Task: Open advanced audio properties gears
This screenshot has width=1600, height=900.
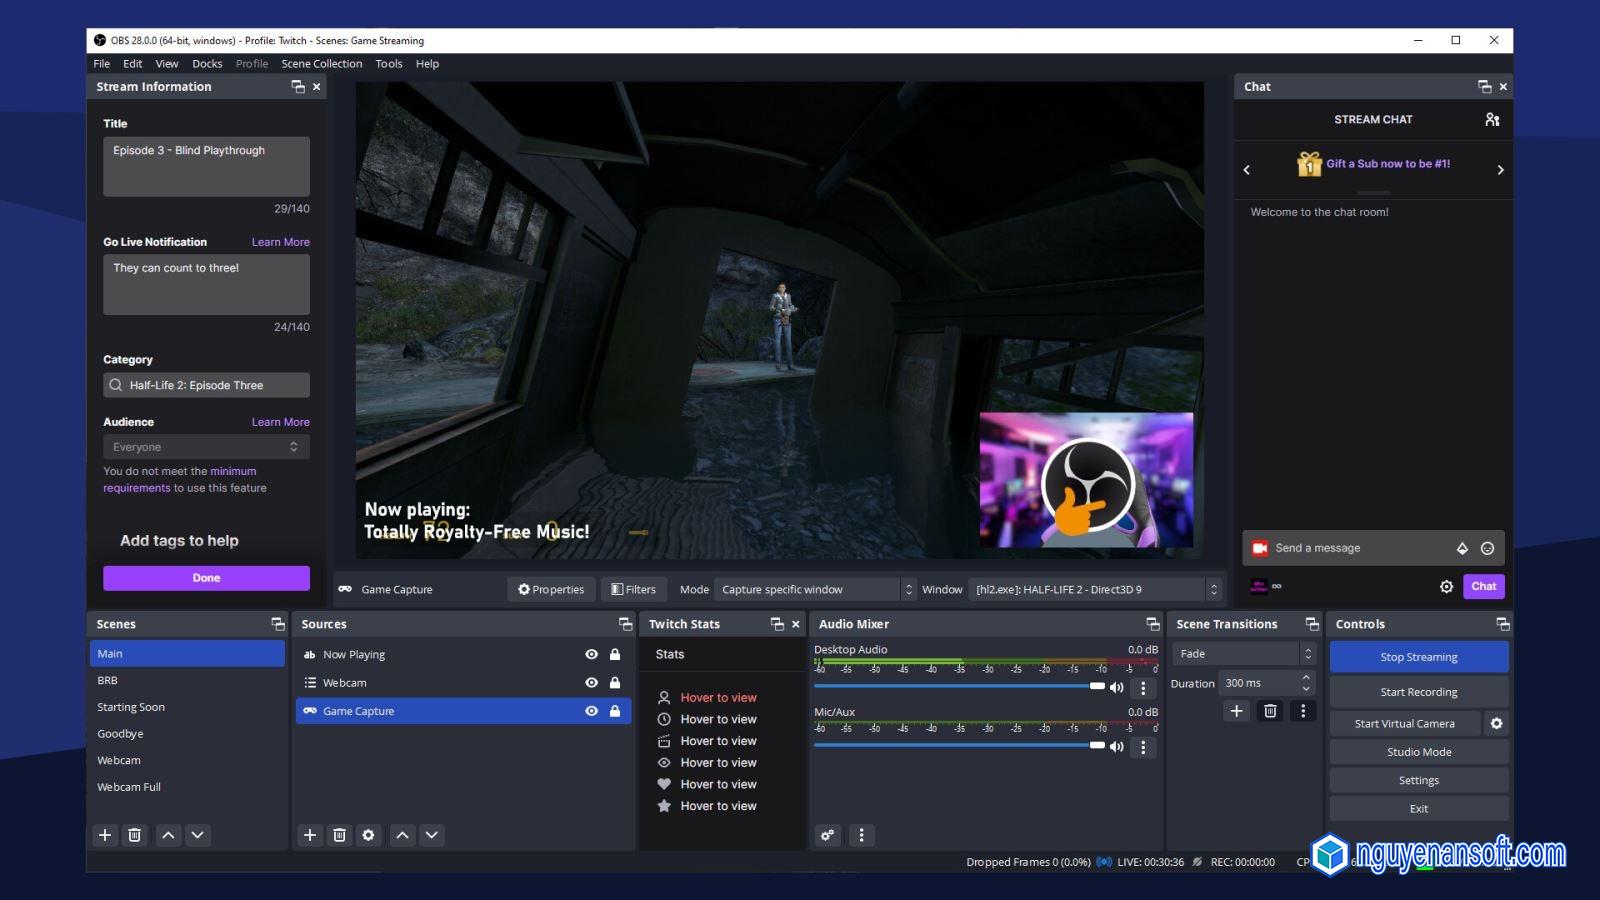Action: [x=828, y=835]
